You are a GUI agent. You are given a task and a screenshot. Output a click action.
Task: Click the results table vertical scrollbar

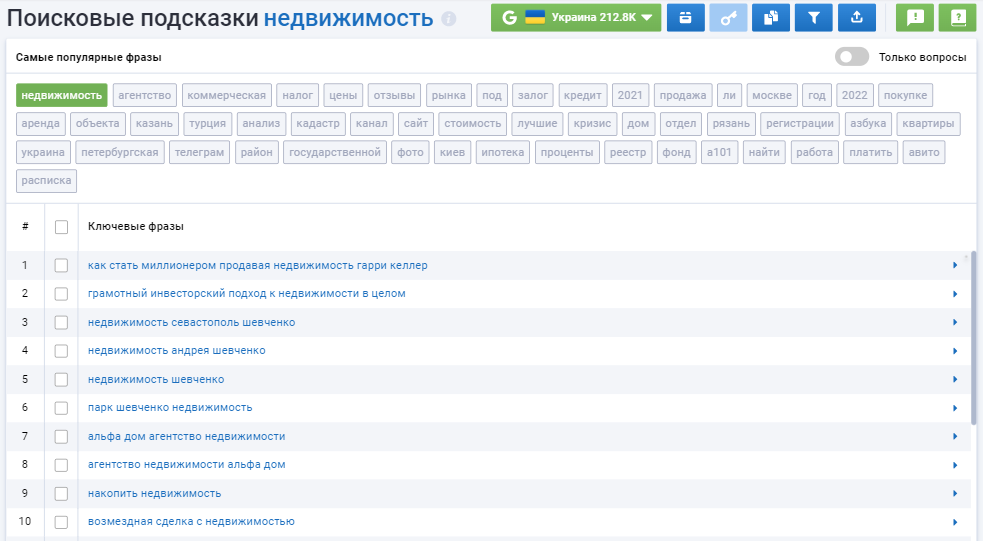click(x=974, y=339)
